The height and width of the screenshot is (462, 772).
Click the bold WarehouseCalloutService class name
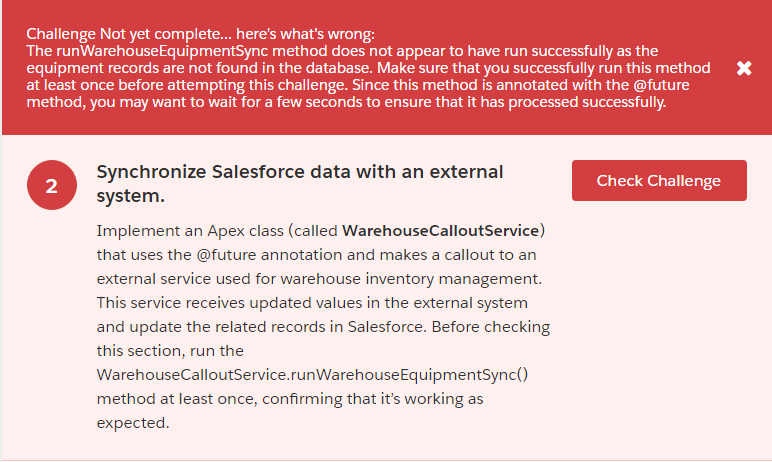443,230
